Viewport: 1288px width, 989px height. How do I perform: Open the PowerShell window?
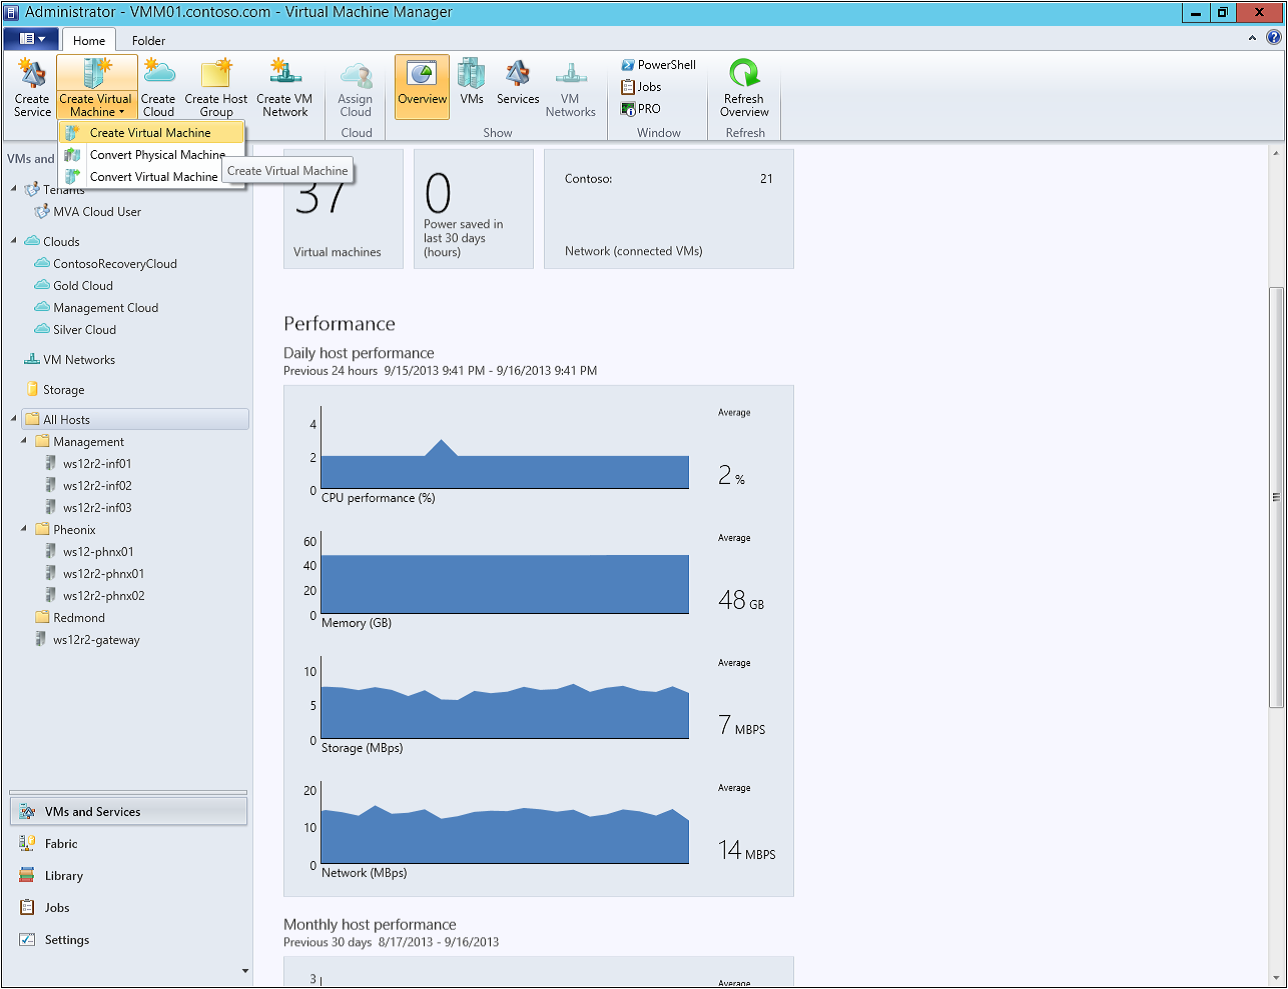point(658,65)
